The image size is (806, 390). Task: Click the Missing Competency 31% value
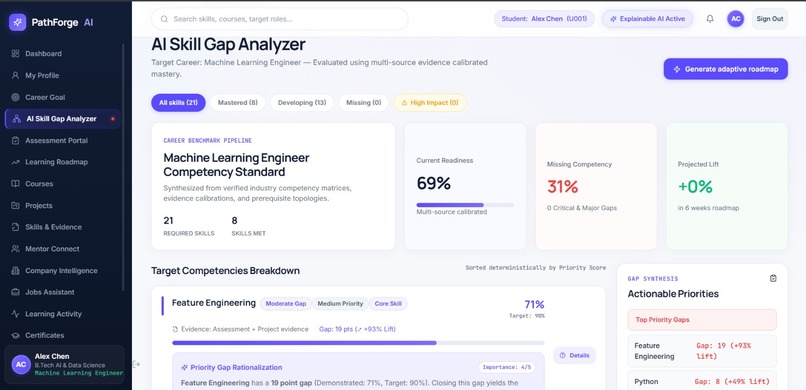coord(562,187)
